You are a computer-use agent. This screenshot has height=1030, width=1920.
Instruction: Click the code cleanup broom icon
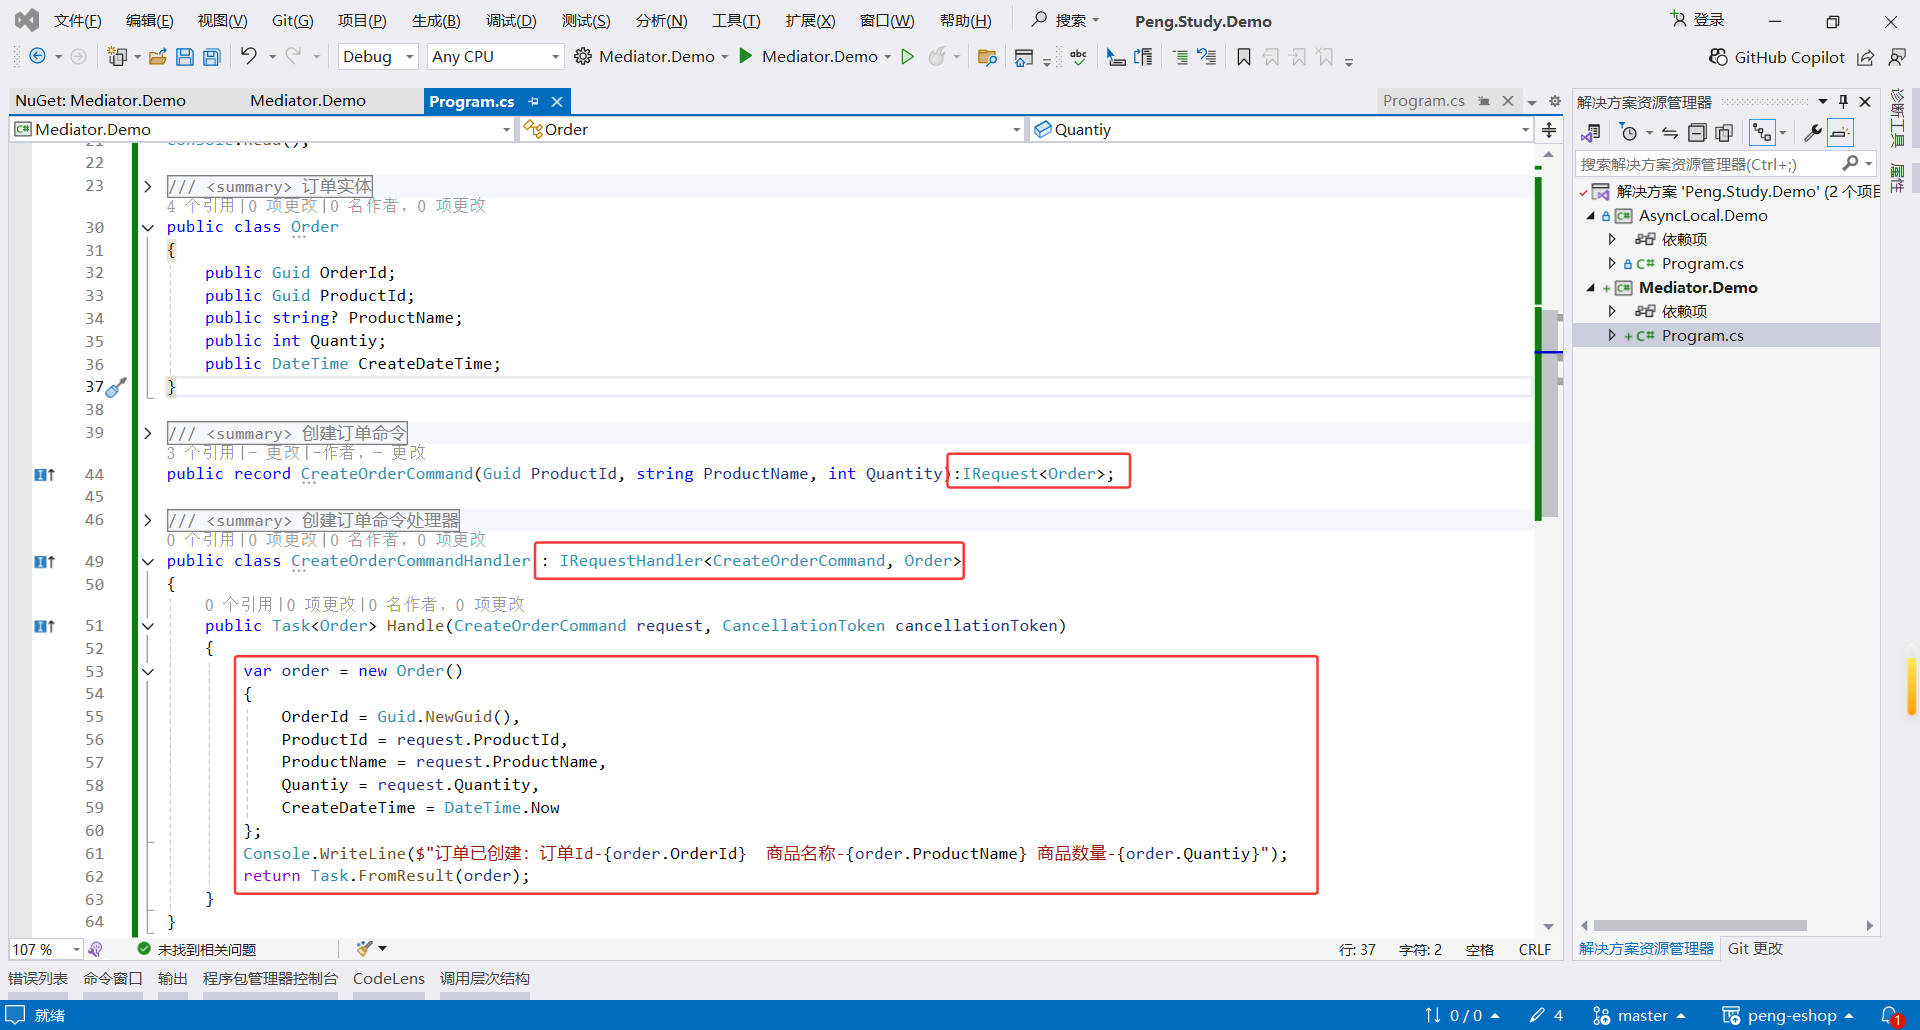point(364,948)
